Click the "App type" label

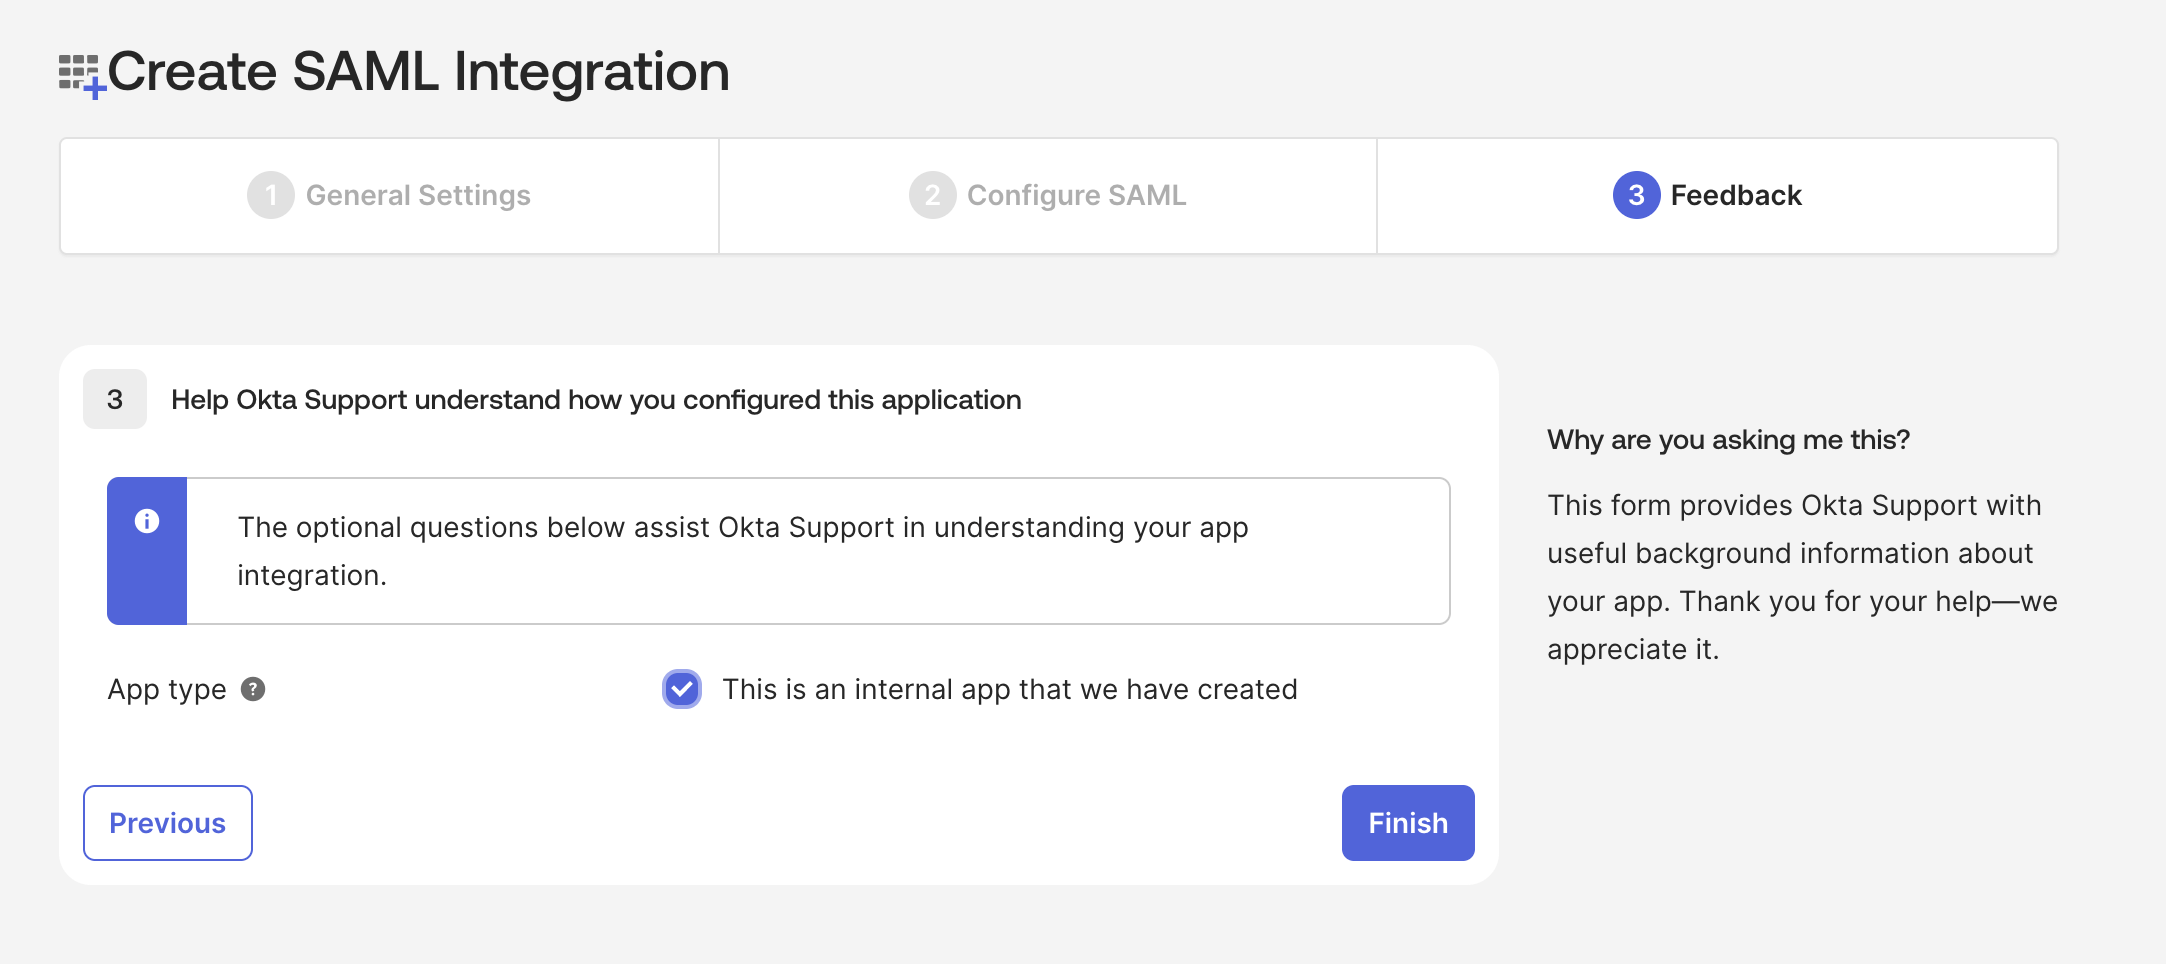pos(167,690)
